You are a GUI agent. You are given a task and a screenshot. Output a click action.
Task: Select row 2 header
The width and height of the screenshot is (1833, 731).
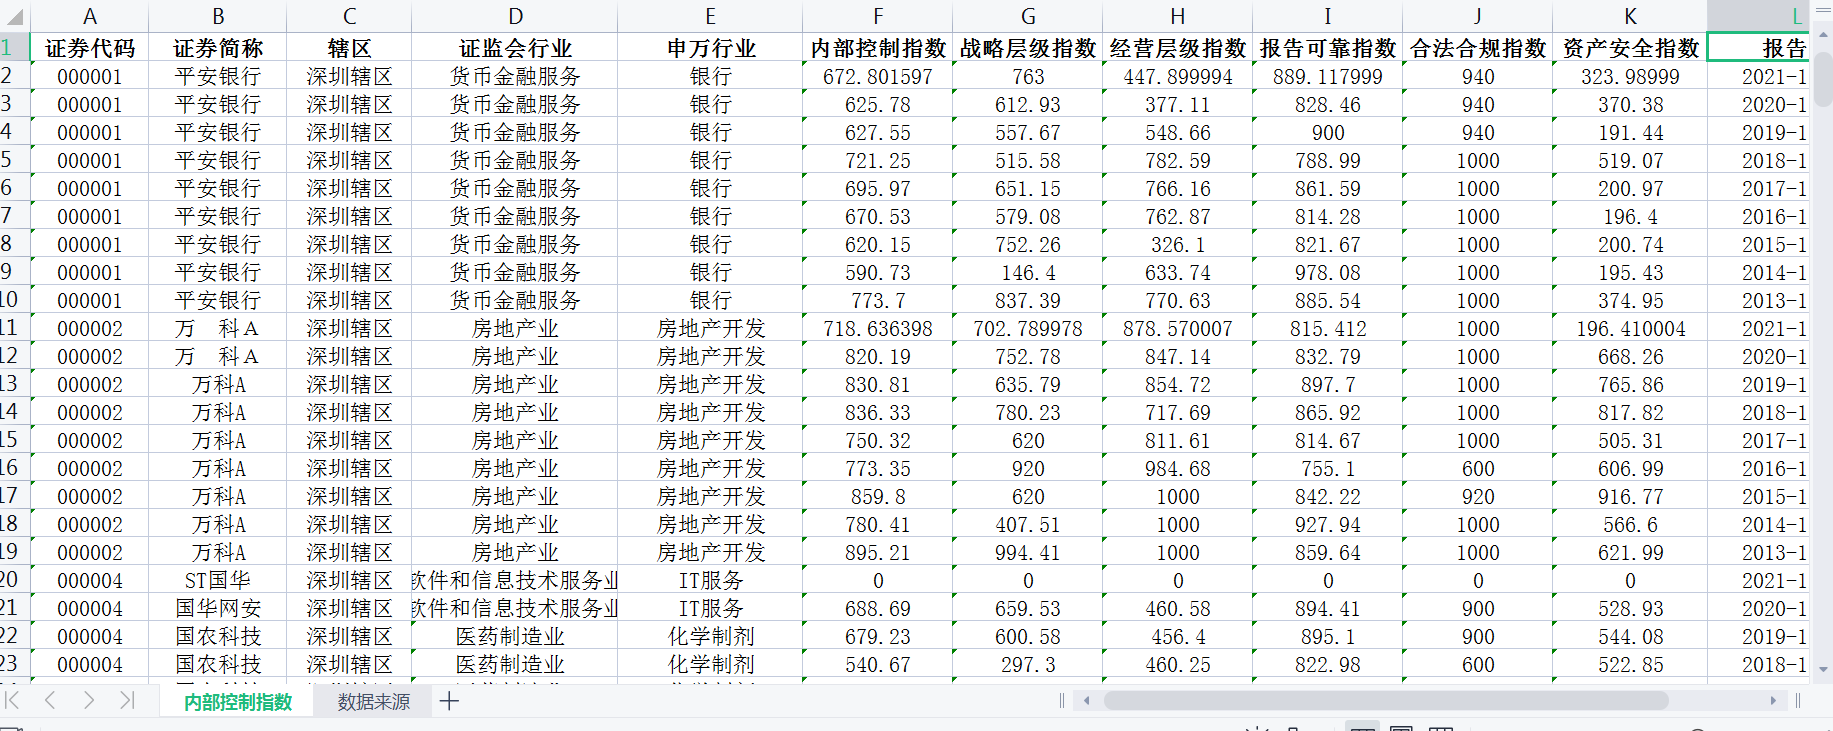tap(15, 76)
